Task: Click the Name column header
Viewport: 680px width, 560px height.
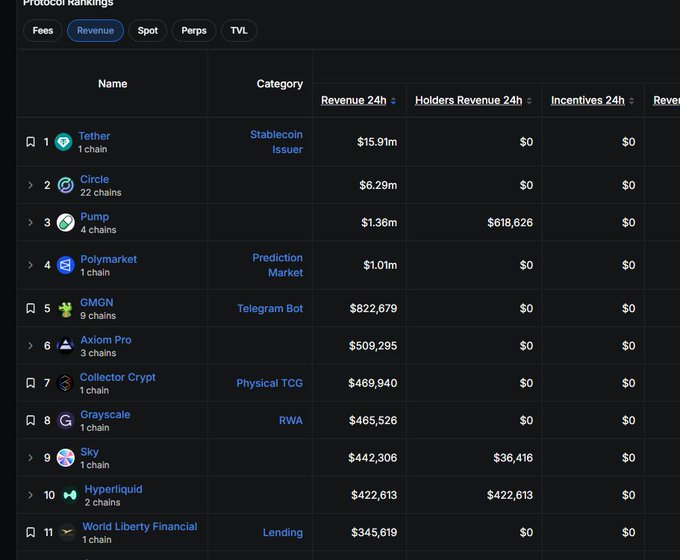Action: coord(112,84)
